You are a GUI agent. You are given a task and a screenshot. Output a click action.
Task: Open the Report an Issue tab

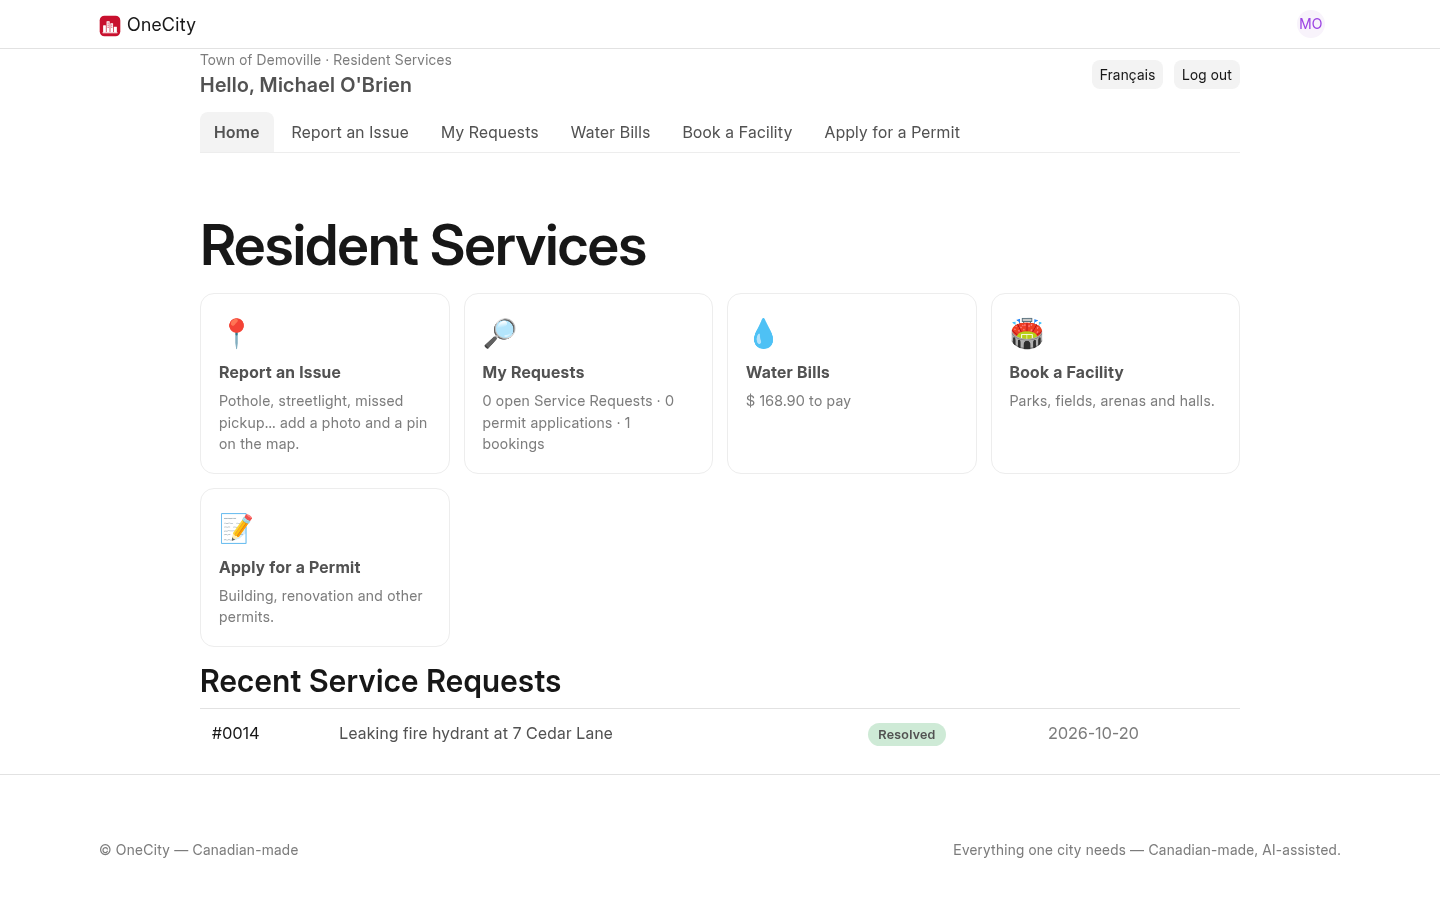click(x=350, y=132)
